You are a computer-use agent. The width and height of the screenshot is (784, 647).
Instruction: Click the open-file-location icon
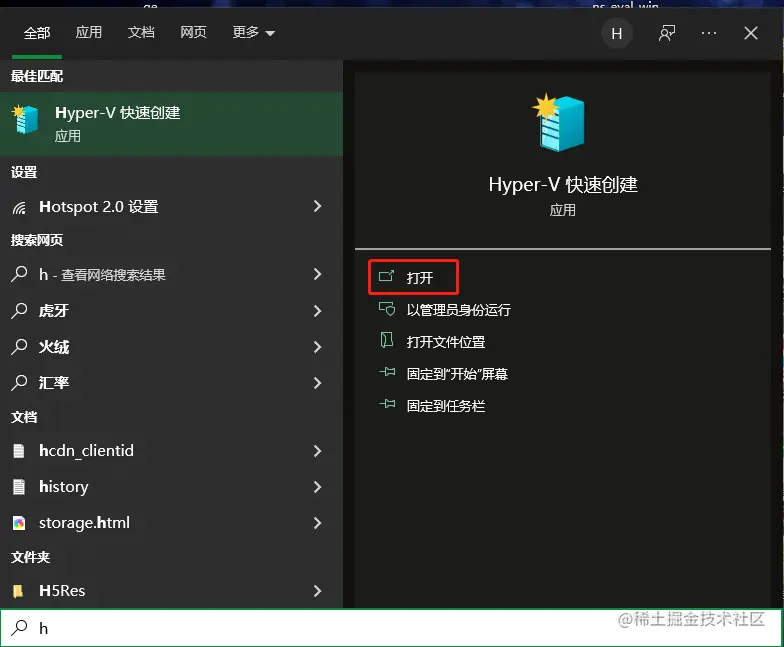click(x=386, y=340)
